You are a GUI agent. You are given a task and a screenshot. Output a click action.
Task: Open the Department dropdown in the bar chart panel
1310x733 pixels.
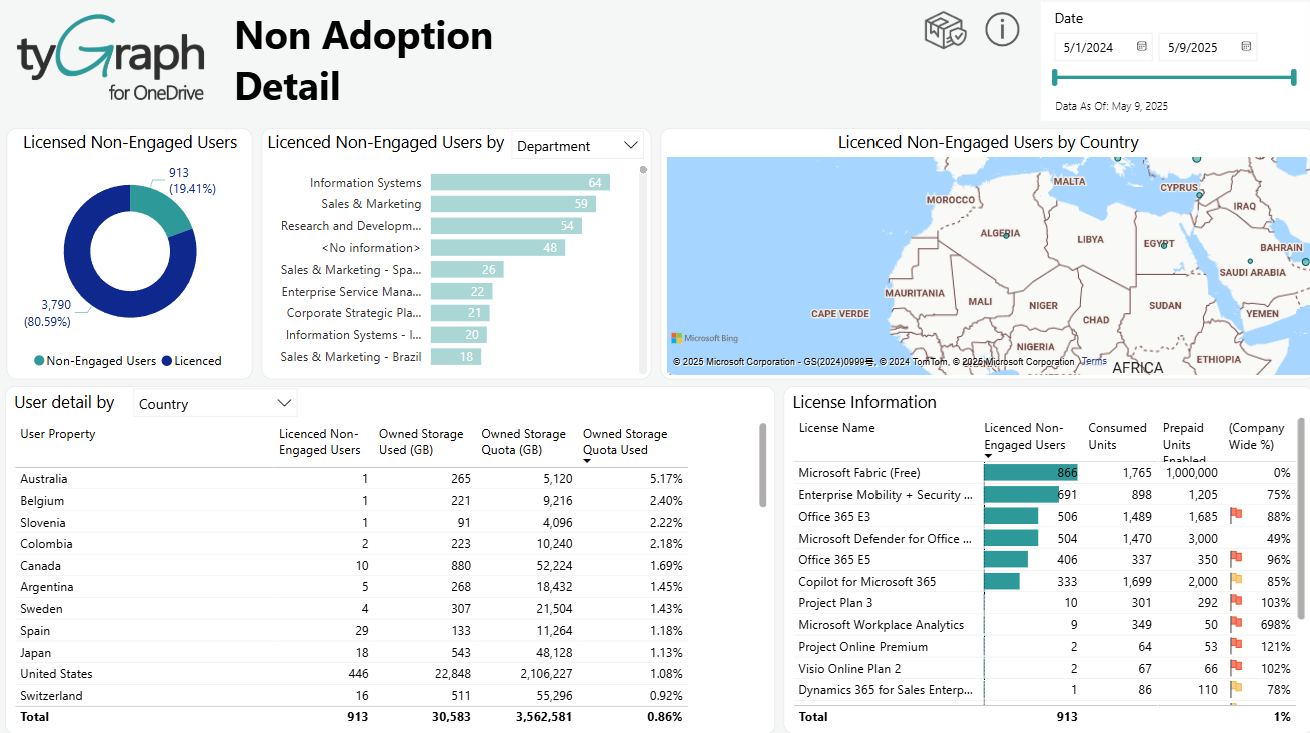click(x=578, y=145)
